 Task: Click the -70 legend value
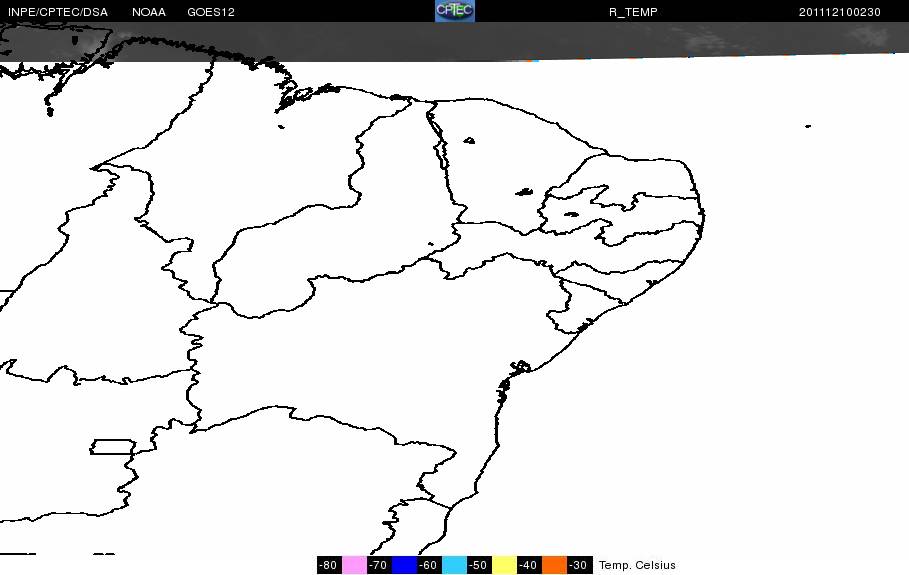[379, 565]
